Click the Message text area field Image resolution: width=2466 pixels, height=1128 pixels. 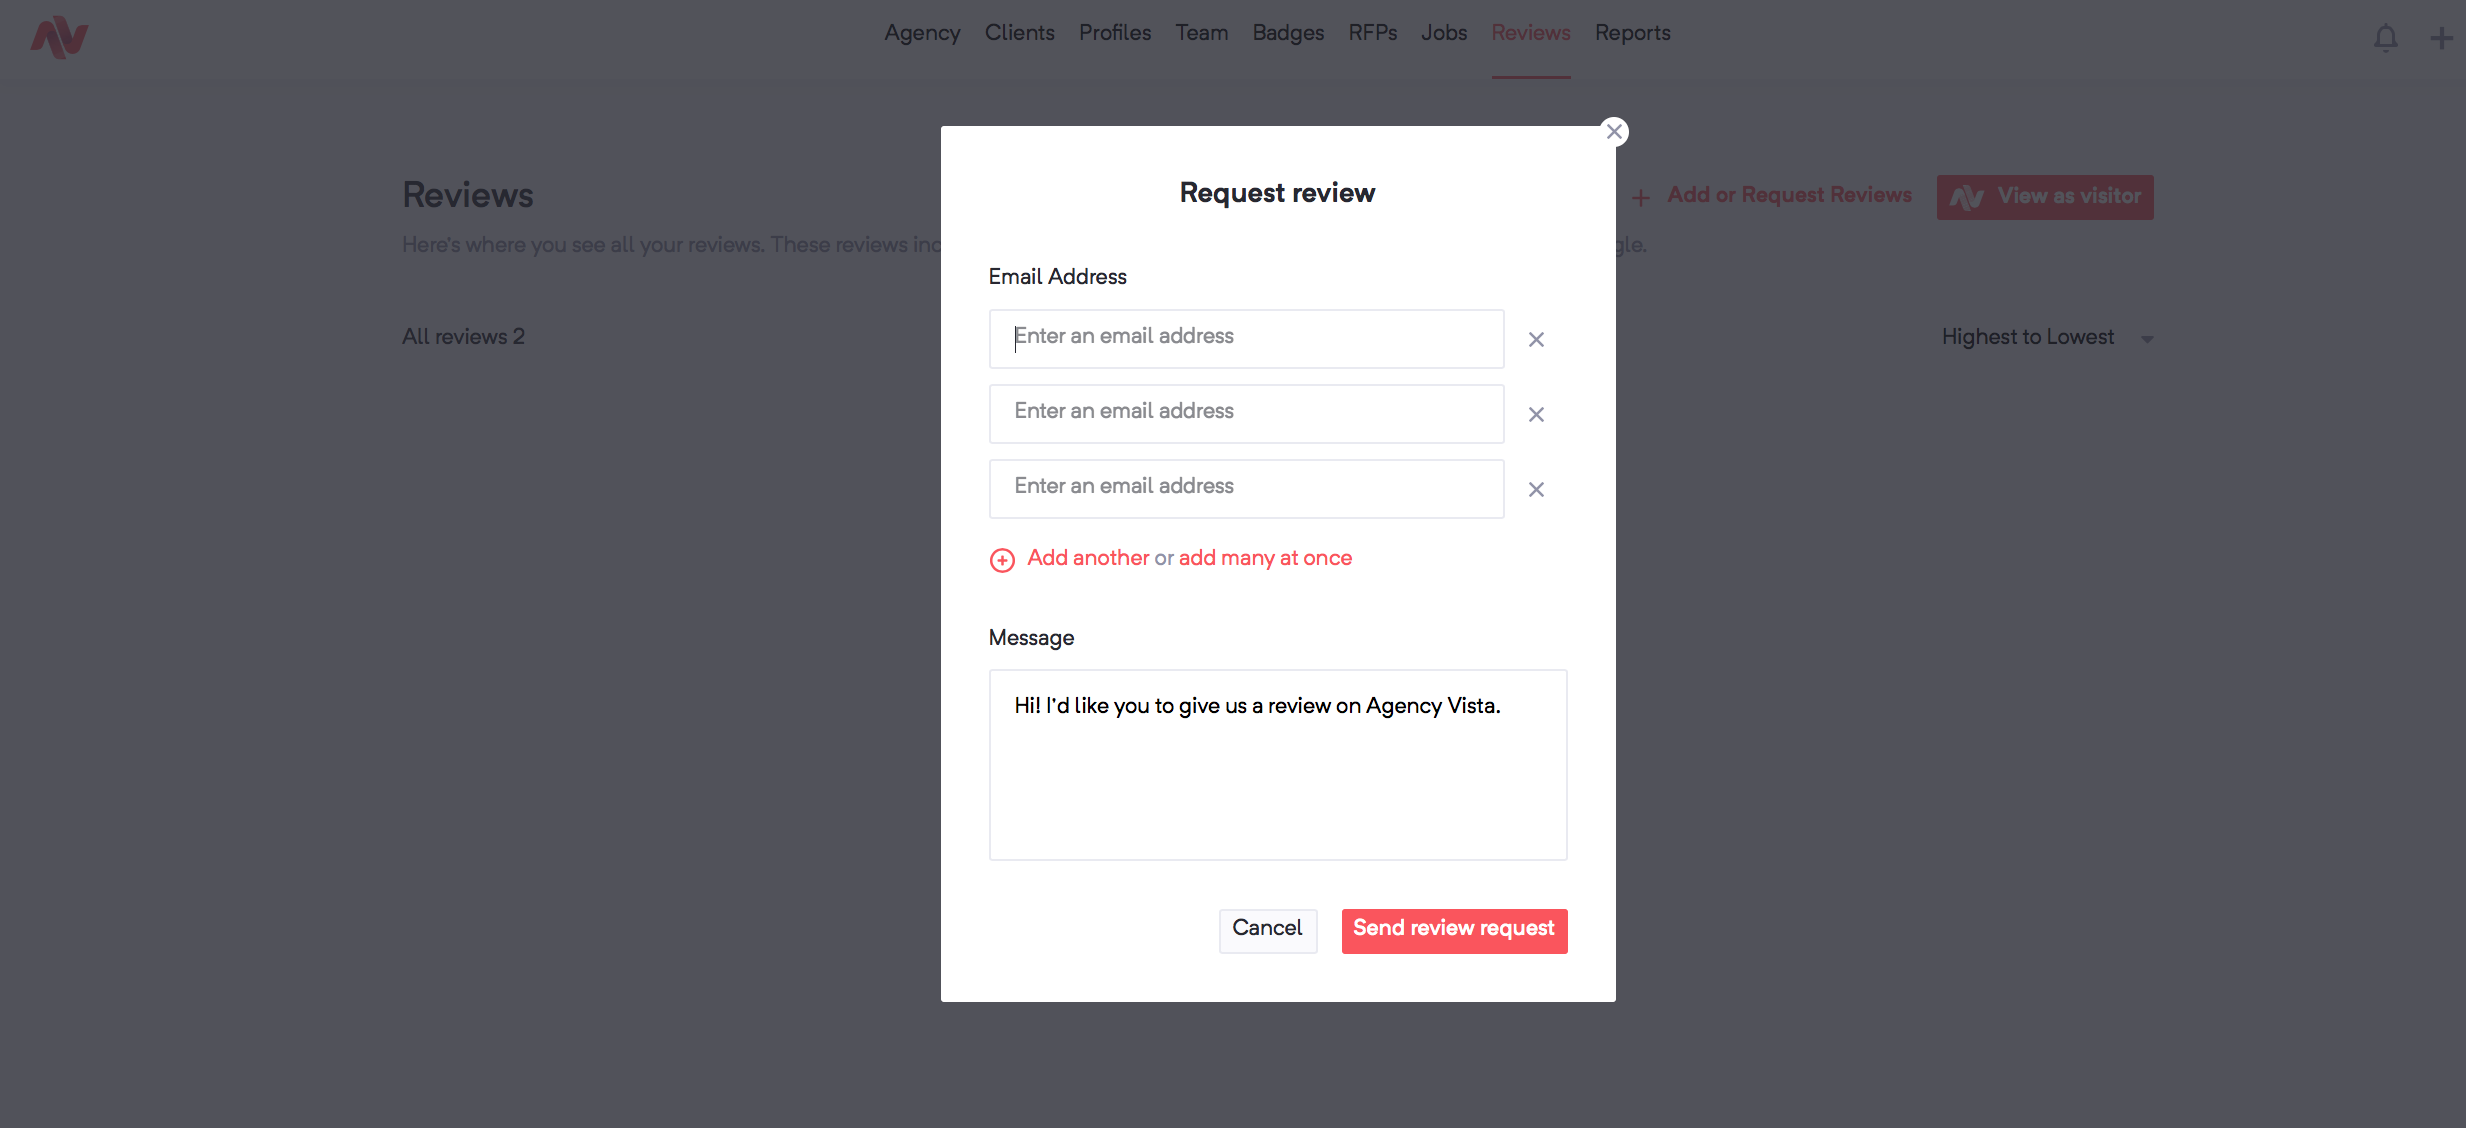tap(1277, 765)
